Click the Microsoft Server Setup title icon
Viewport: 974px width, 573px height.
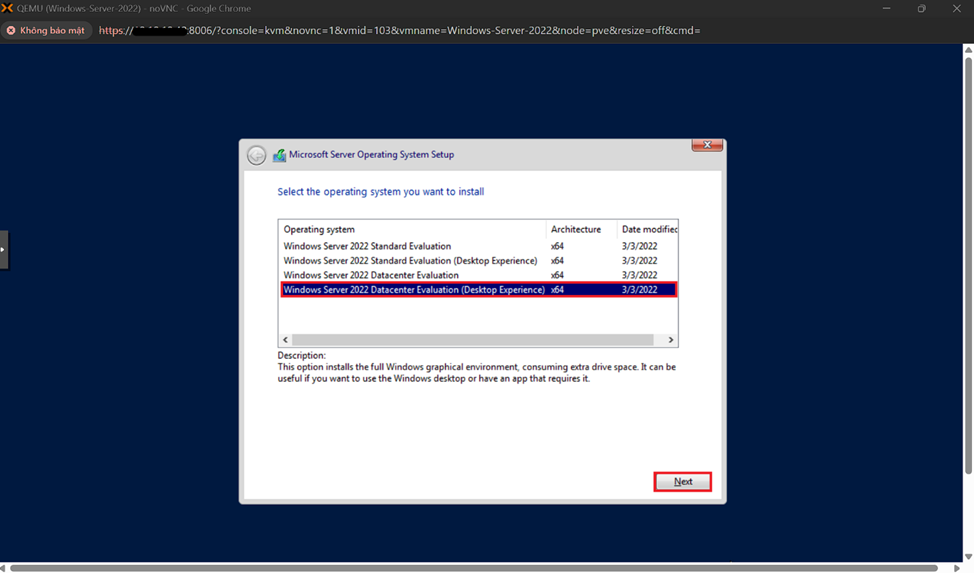tap(280, 155)
